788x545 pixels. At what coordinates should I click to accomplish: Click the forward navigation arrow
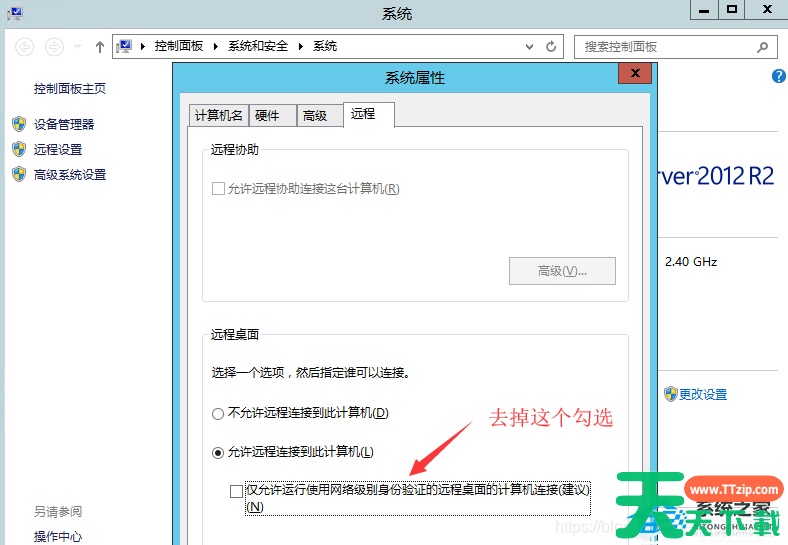point(54,47)
